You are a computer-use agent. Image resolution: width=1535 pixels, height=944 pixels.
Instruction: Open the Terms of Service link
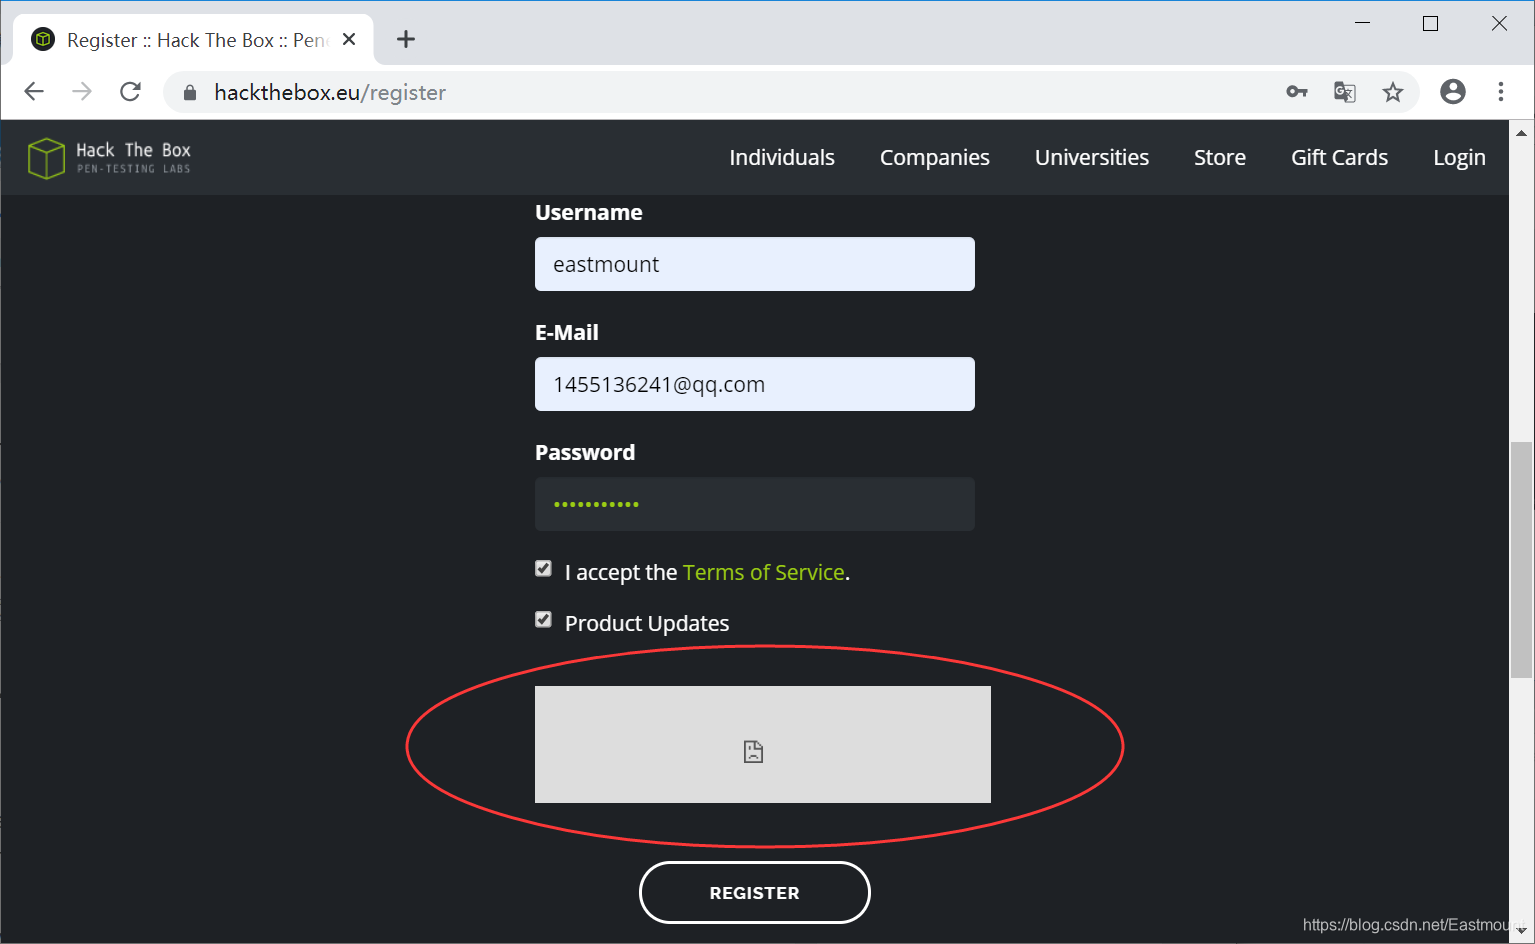click(x=764, y=572)
